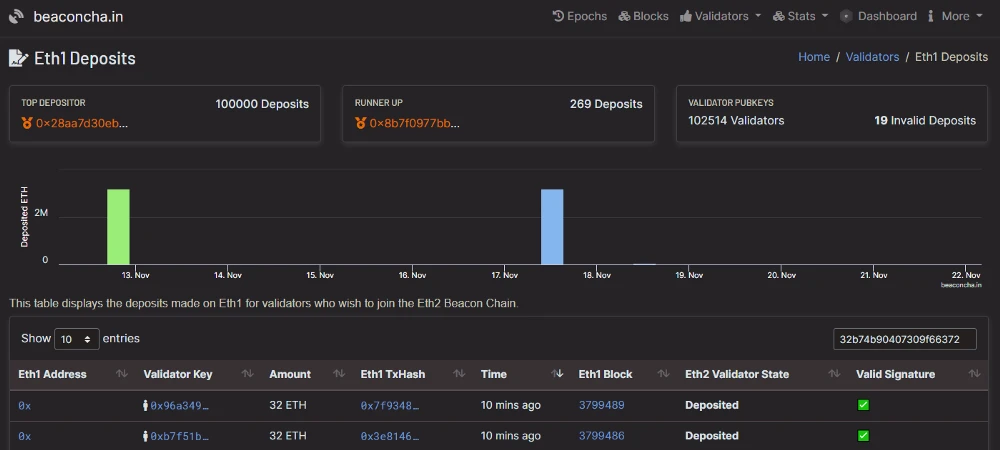Open Validators breadcrumb link
1000x450 pixels.
[872, 57]
